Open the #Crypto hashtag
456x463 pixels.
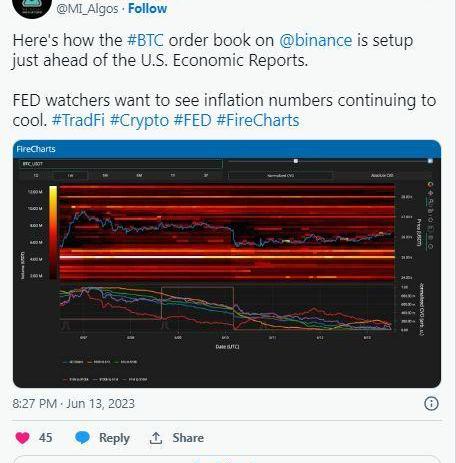point(139,121)
